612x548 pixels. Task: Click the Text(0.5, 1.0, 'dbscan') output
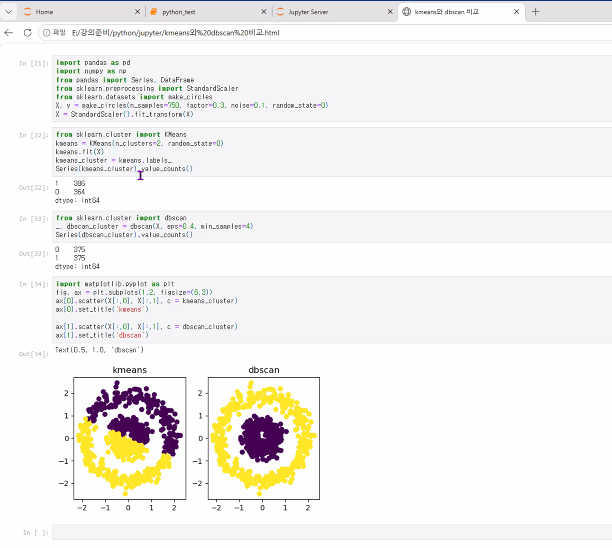pyautogui.click(x=99, y=350)
